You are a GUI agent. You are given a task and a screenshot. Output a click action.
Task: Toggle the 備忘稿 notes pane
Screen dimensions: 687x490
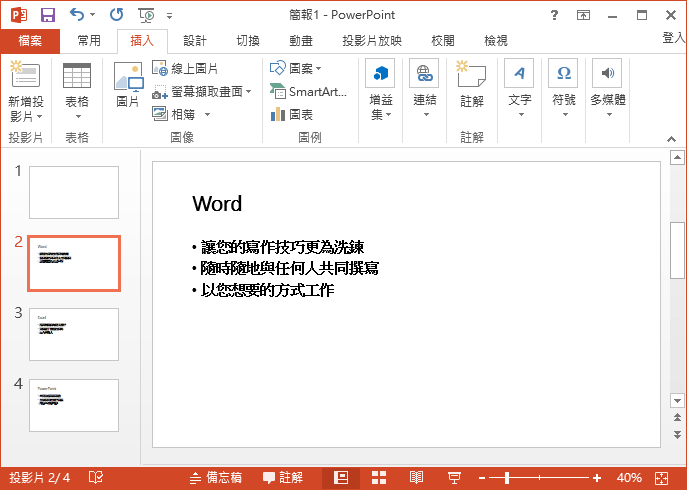click(215, 478)
